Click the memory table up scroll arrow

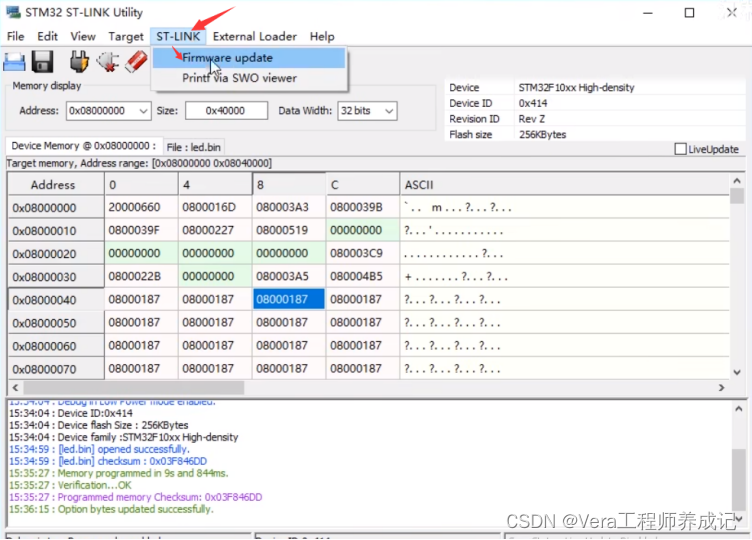[x=737, y=181]
